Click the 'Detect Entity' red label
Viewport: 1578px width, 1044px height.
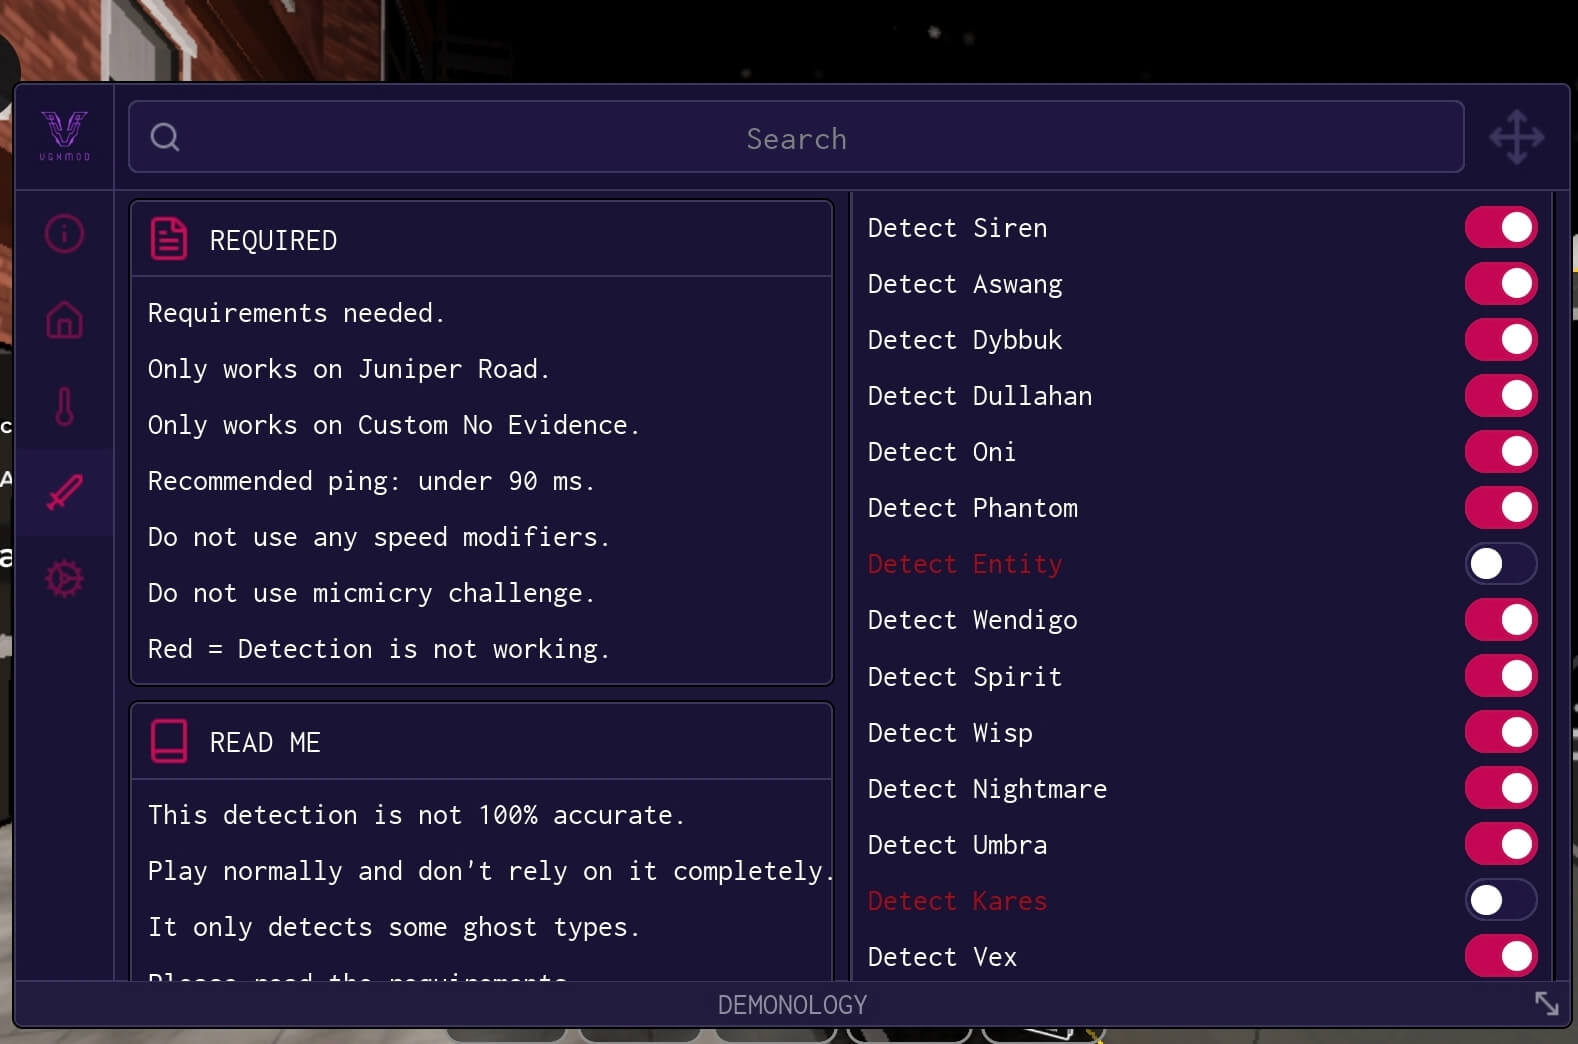tap(964, 564)
